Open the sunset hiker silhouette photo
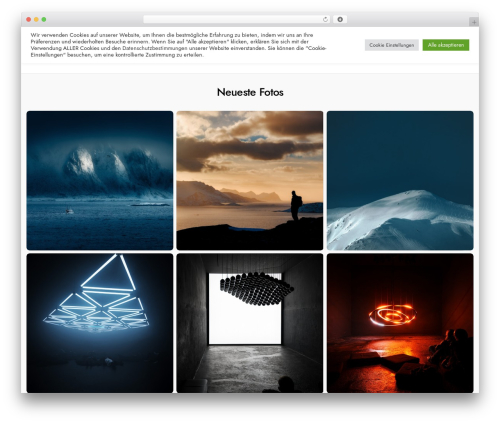 tap(250, 180)
